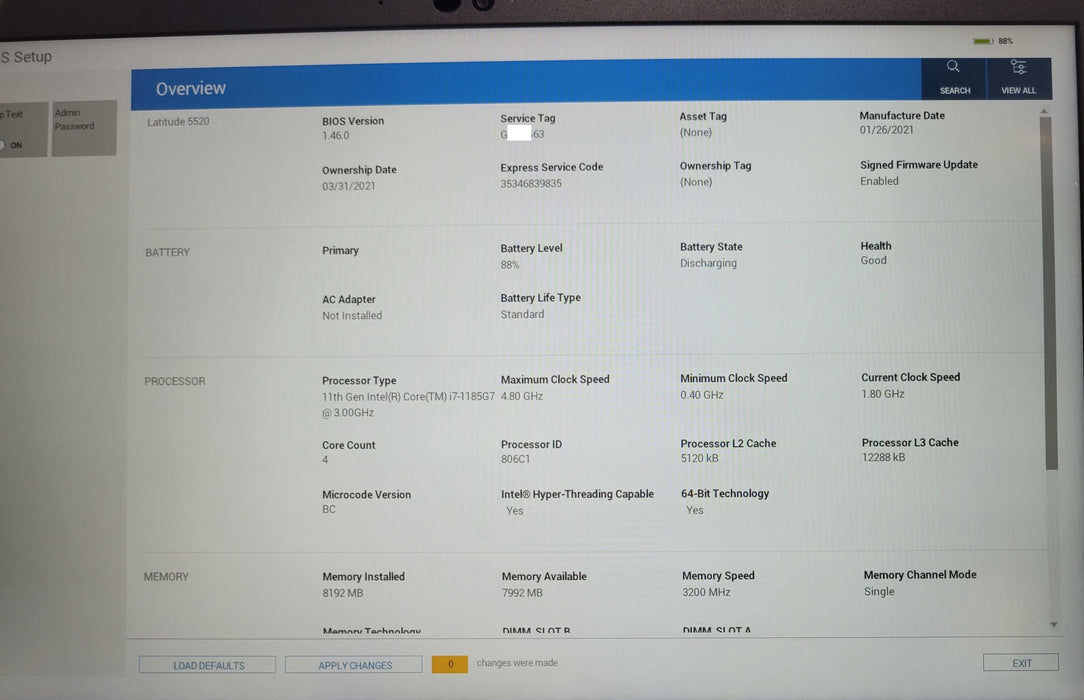This screenshot has height=700, width=1084.
Task: Open the Search magnifier icon
Action: [953, 66]
